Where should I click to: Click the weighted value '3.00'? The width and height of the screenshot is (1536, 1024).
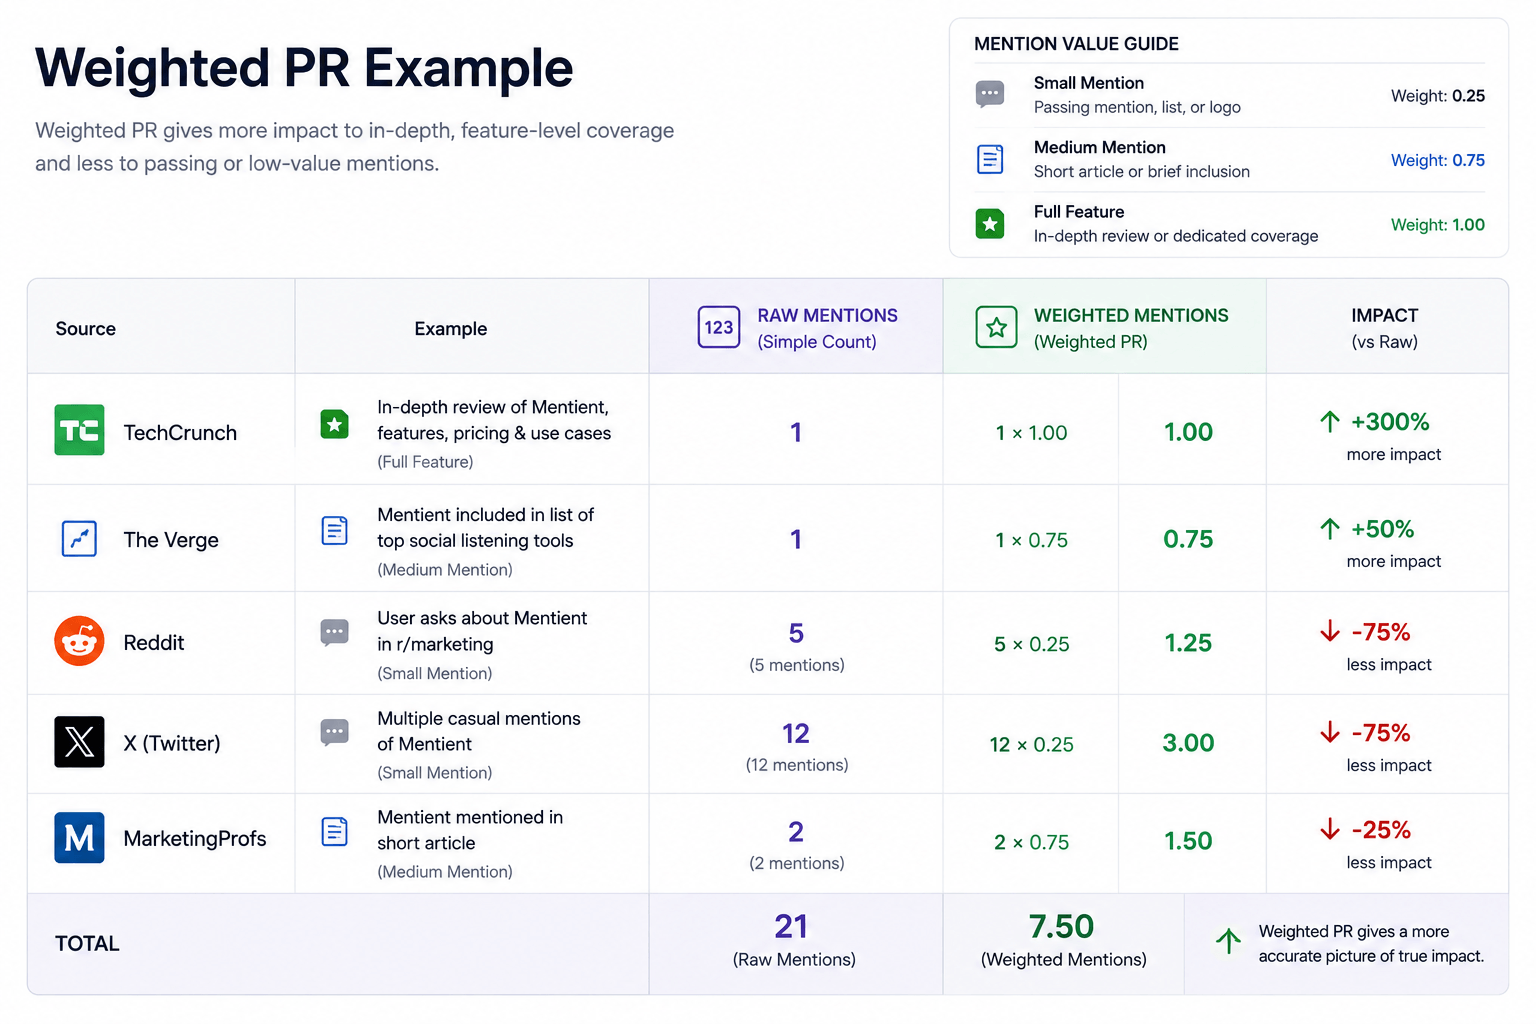click(x=1188, y=743)
